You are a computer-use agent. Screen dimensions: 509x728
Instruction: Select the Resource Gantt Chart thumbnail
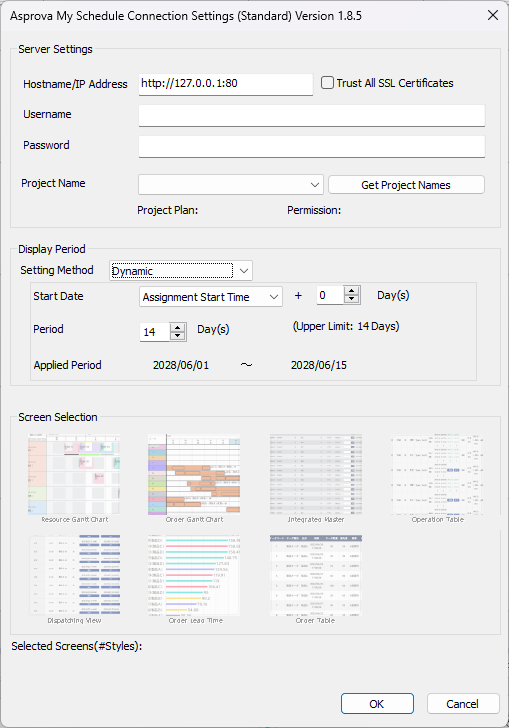tap(74, 475)
